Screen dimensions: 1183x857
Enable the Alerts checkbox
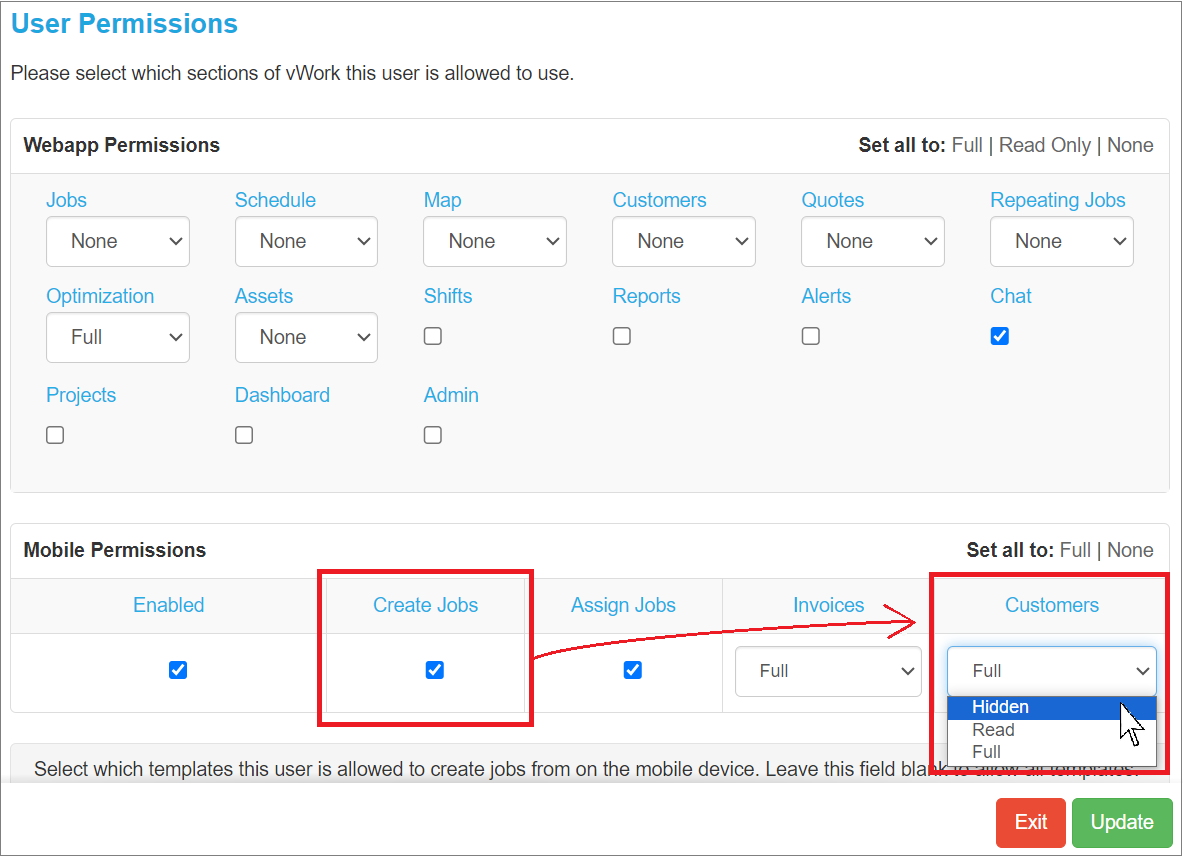click(811, 336)
